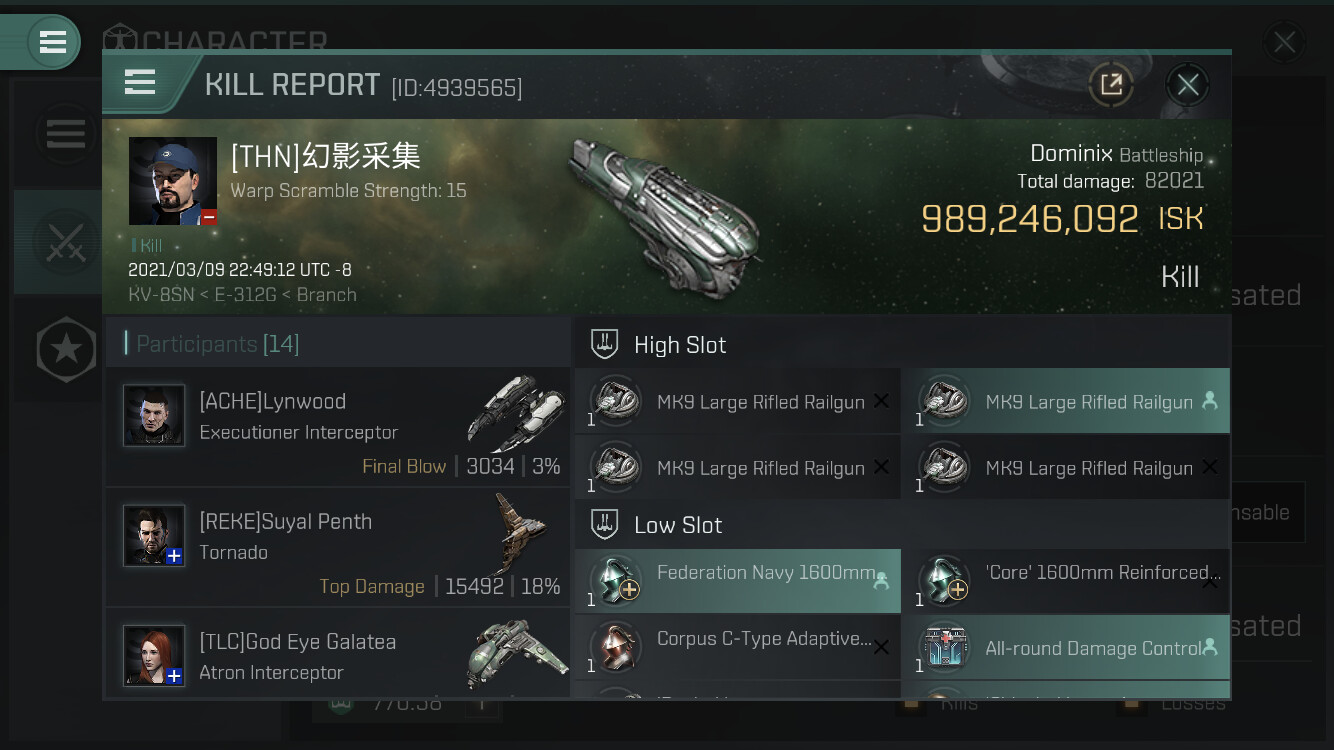Viewport: 1334px width, 750px height.
Task: Click the victim's character portrait
Action: point(173,181)
